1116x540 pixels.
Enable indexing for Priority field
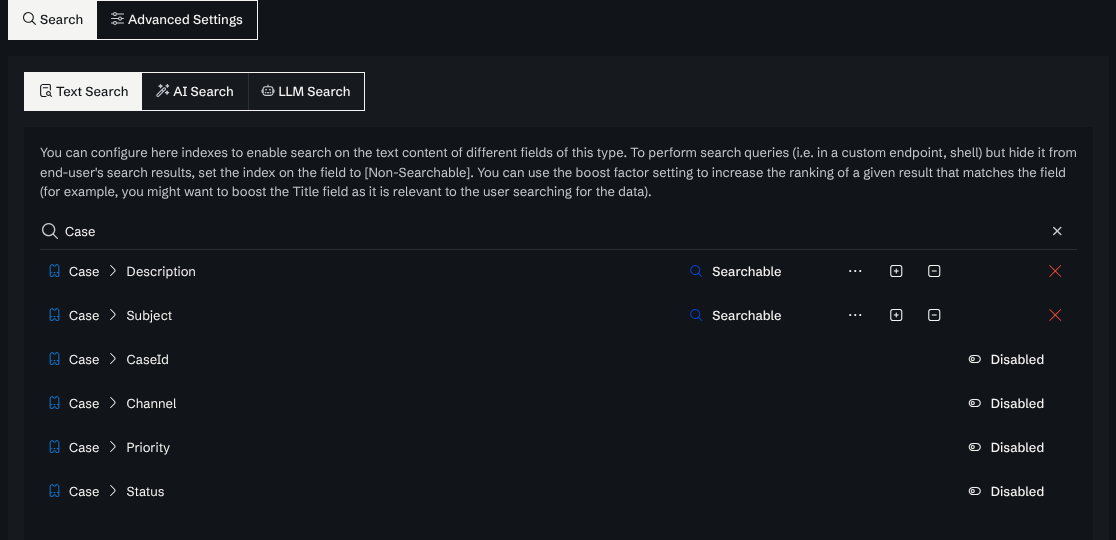[x=1006, y=448]
